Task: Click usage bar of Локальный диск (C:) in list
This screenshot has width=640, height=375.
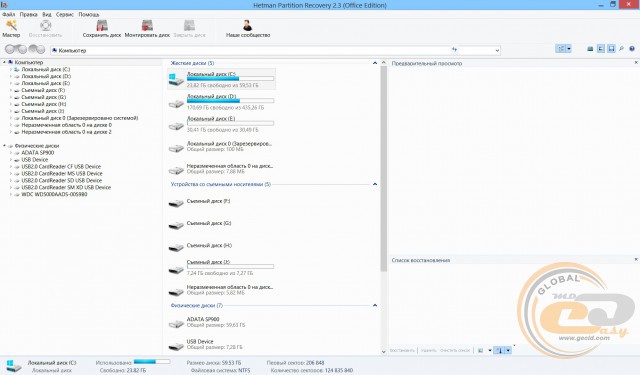Action: [230, 78]
